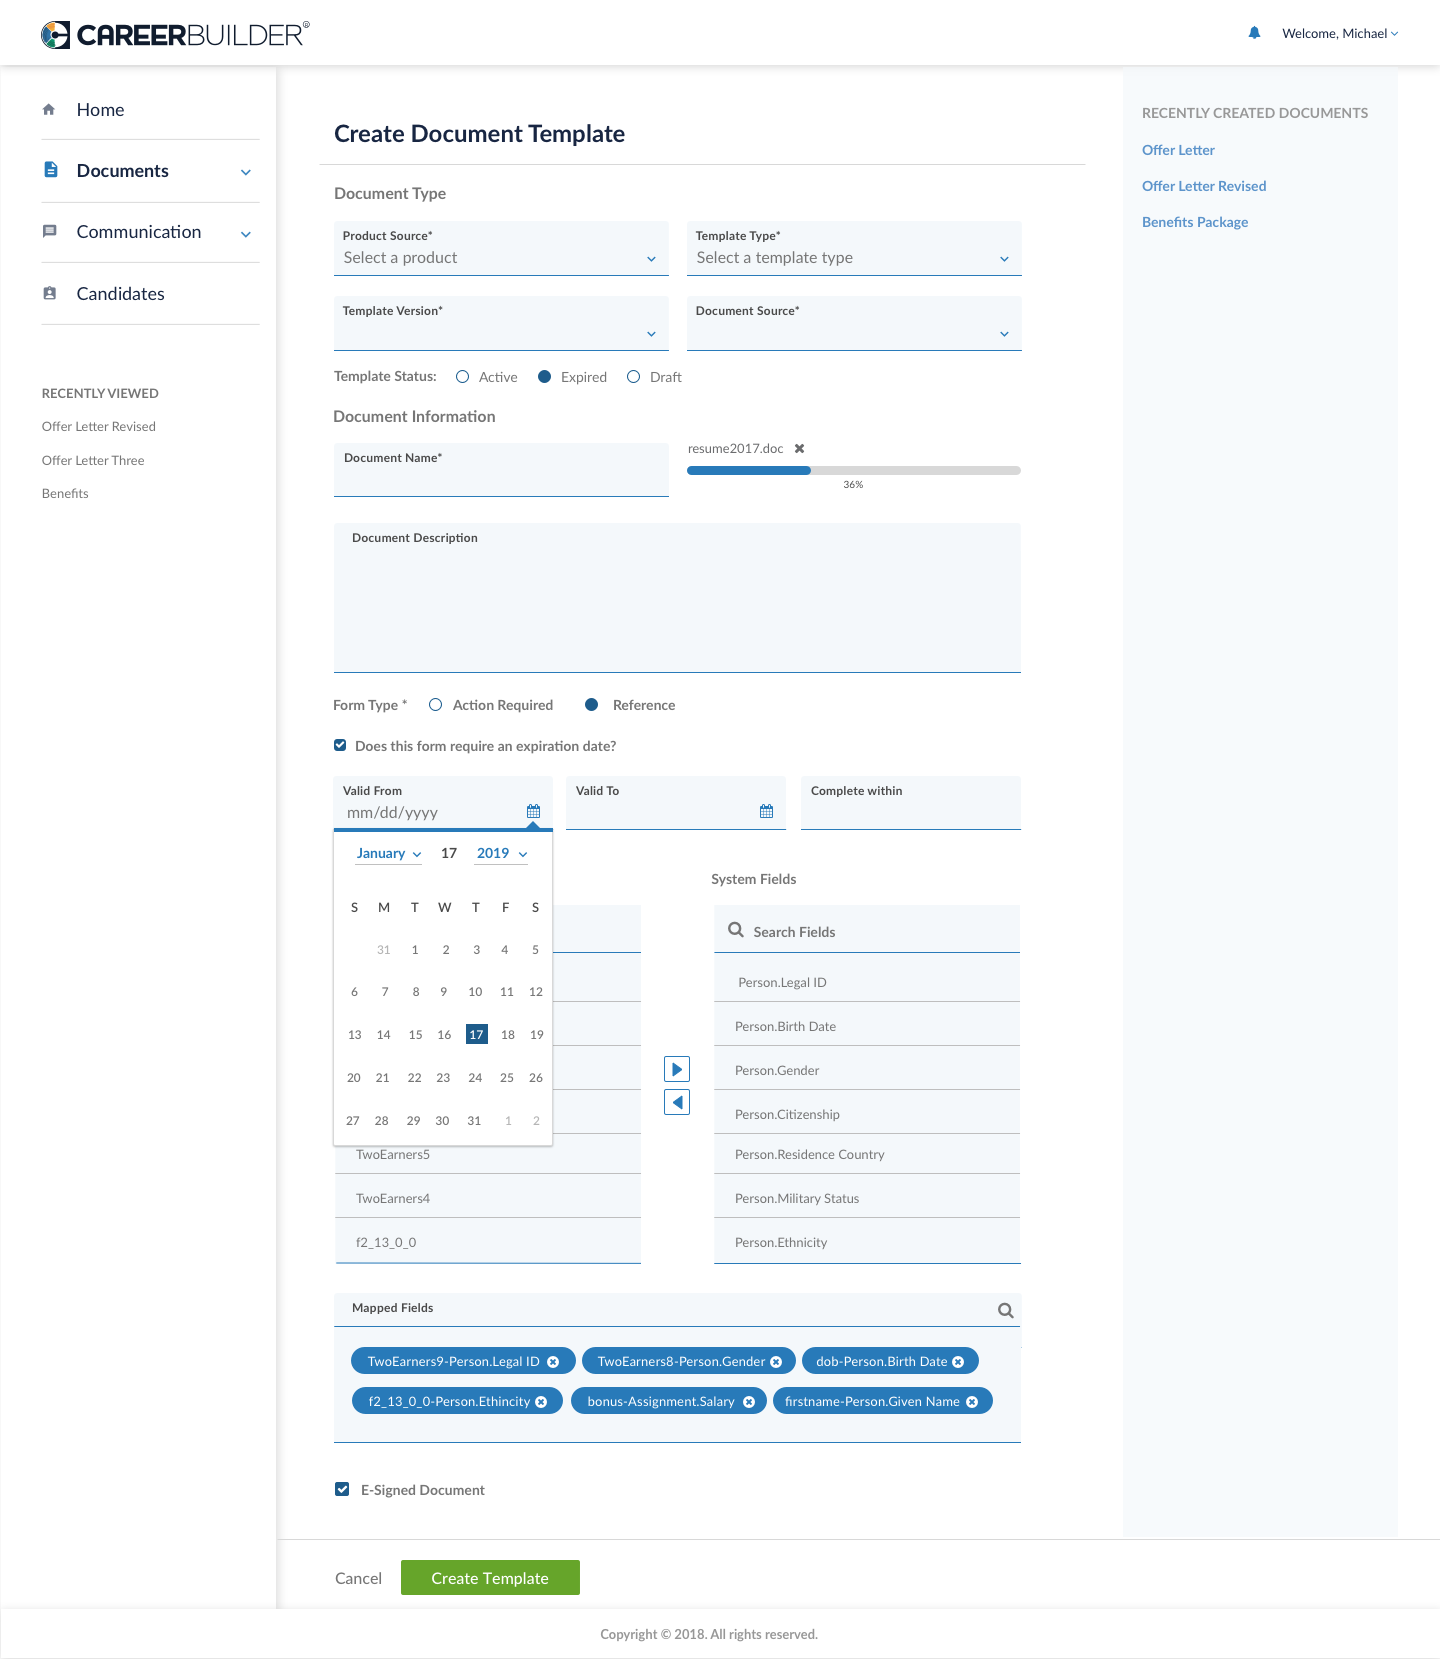Select Draft template status
The height and width of the screenshot is (1659, 1440).
point(633,377)
